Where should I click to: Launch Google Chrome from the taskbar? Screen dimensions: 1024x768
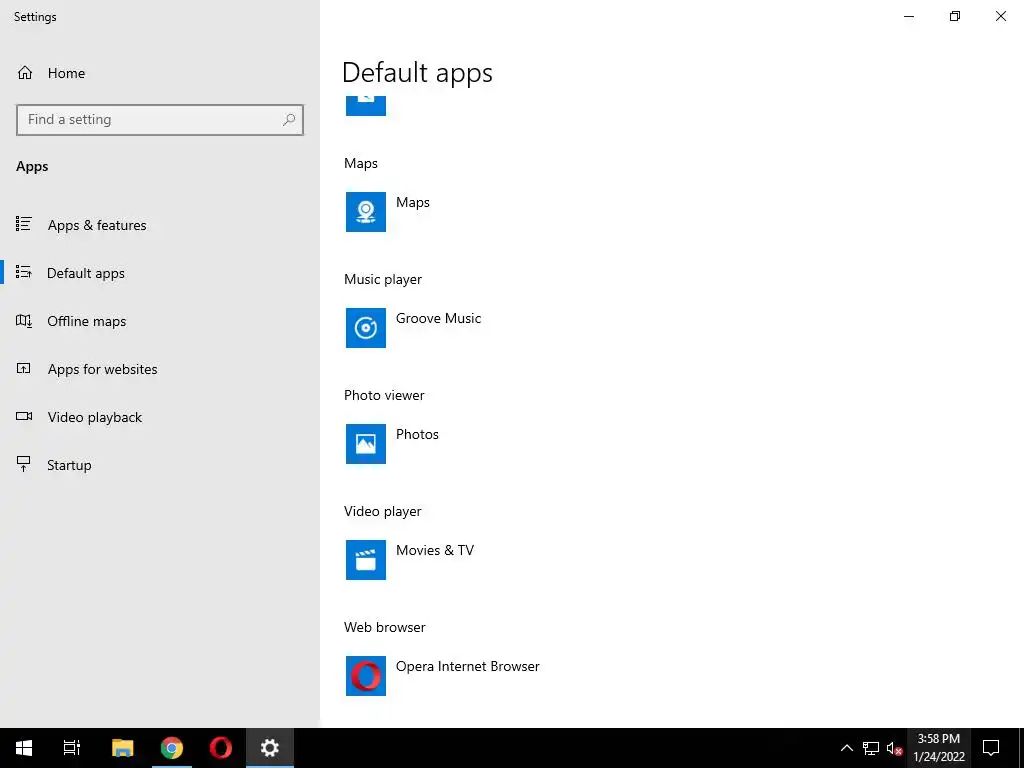pyautogui.click(x=172, y=748)
